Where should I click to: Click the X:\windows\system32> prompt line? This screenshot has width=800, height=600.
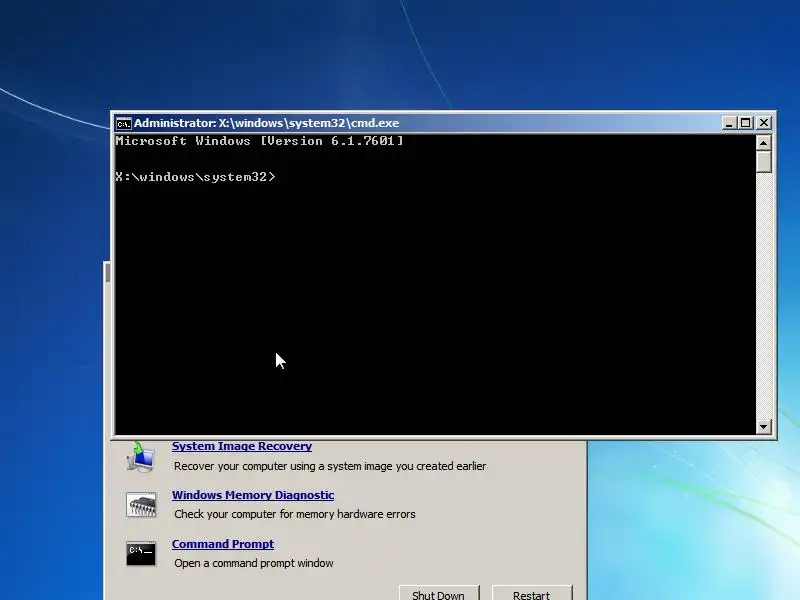pyautogui.click(x=195, y=177)
